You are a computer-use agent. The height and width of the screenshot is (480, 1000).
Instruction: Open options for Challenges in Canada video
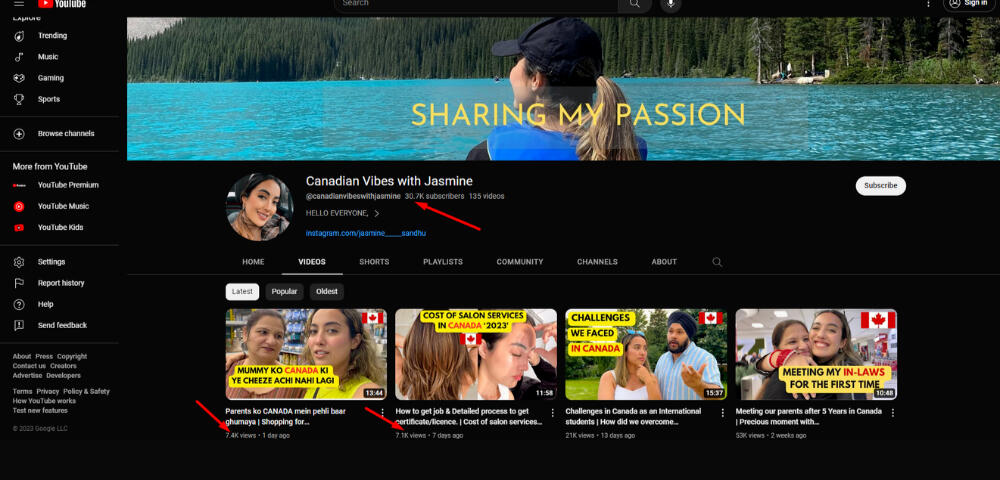(x=723, y=412)
